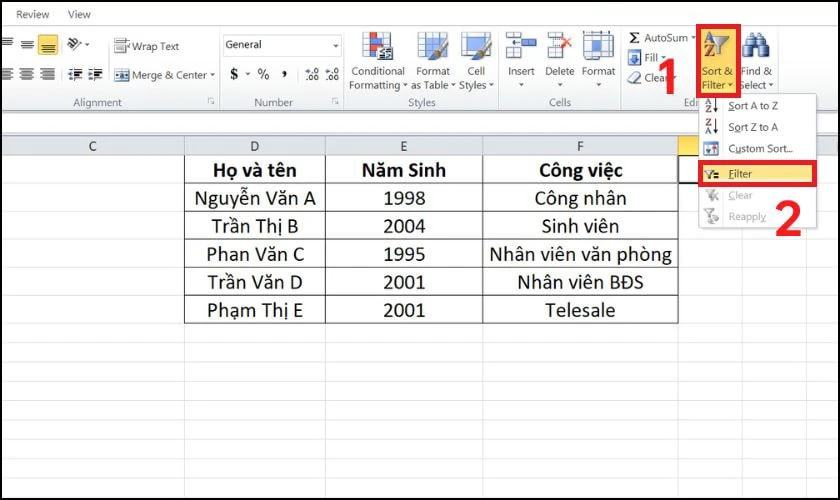Apply Comma Style
This screenshot has height=500, width=840.
coord(284,74)
